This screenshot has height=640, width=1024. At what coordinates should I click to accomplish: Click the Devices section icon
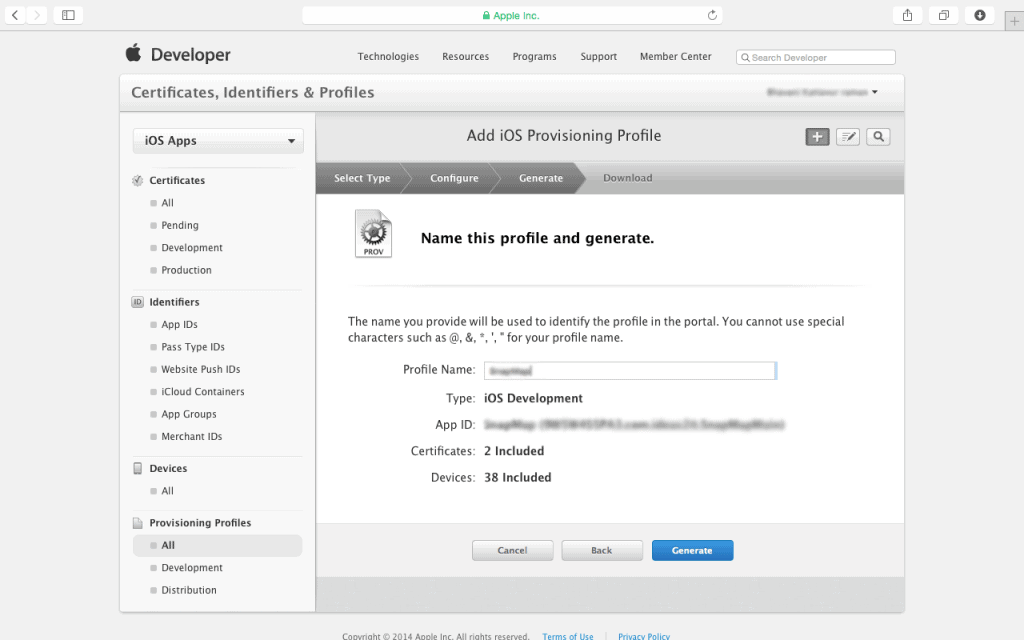pyautogui.click(x=137, y=468)
